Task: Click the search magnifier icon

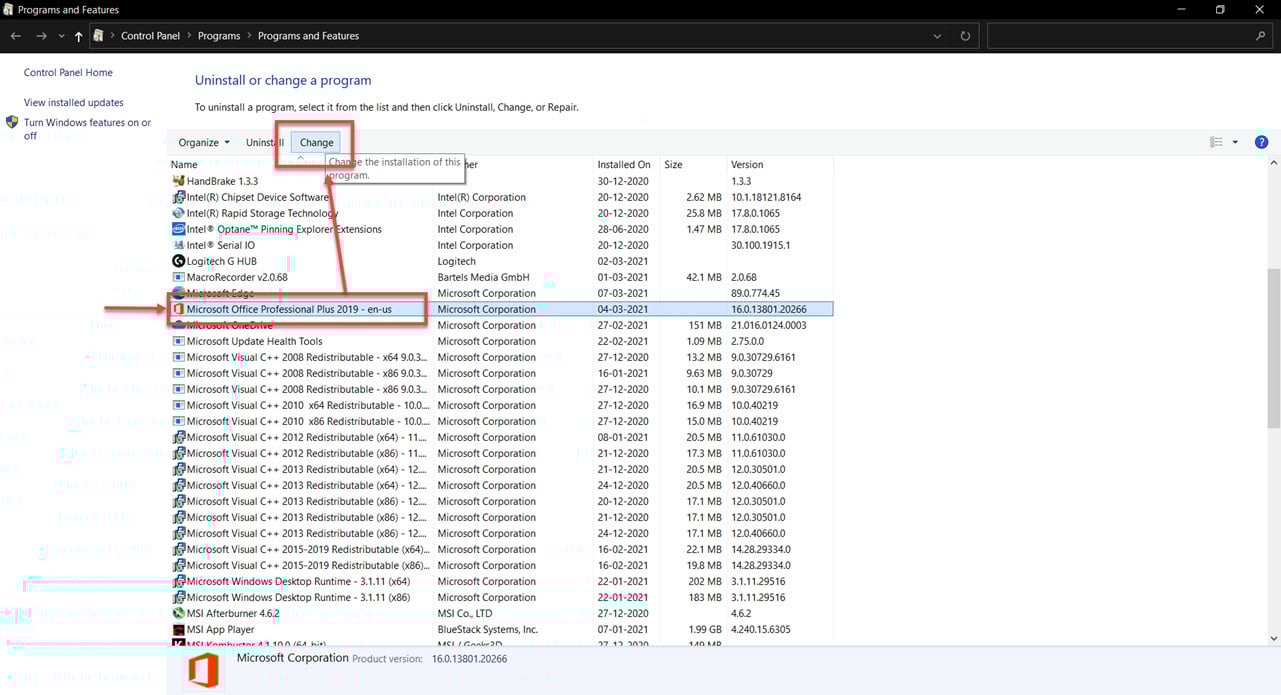Action: tap(1260, 36)
